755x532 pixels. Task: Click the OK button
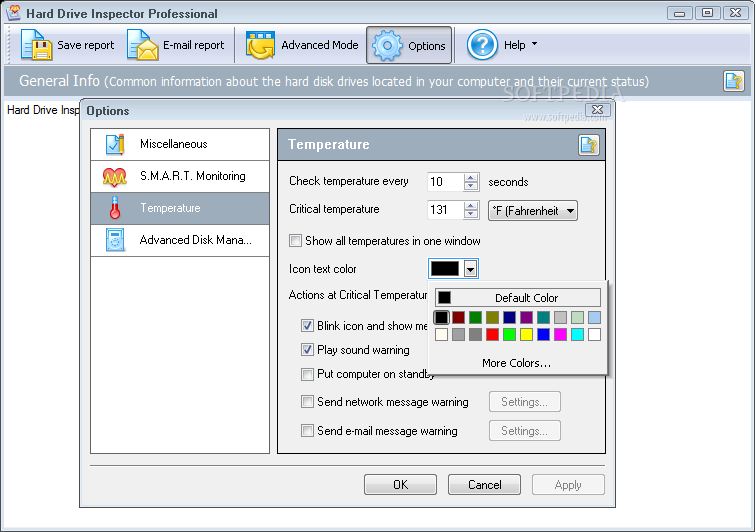pos(400,484)
